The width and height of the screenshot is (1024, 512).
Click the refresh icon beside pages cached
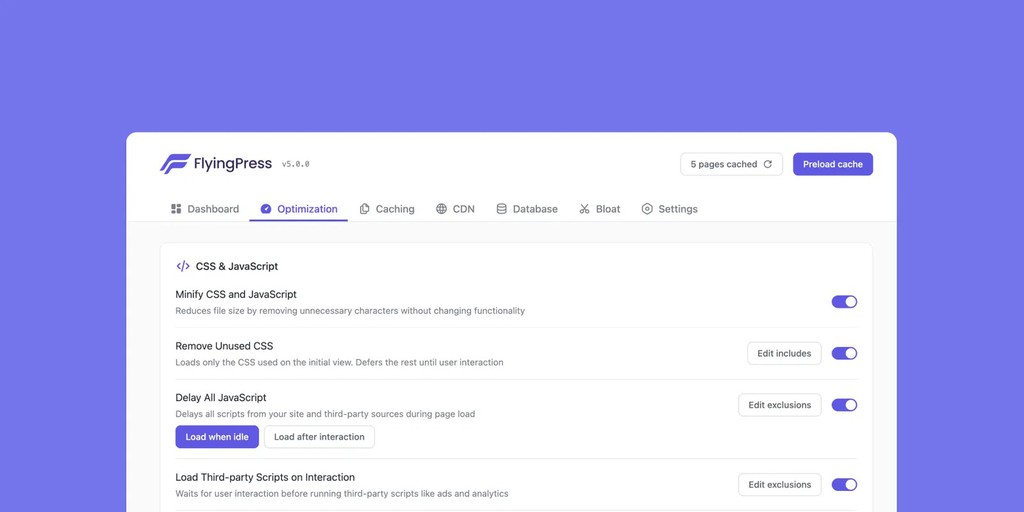768,165
